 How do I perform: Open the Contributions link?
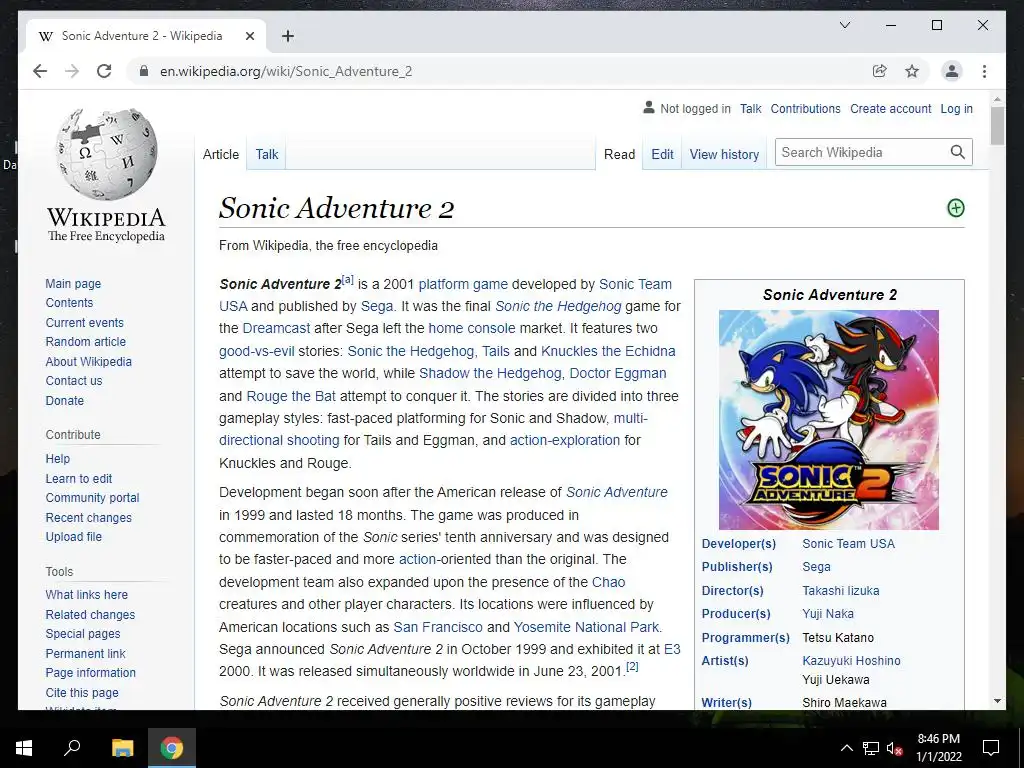pos(805,108)
